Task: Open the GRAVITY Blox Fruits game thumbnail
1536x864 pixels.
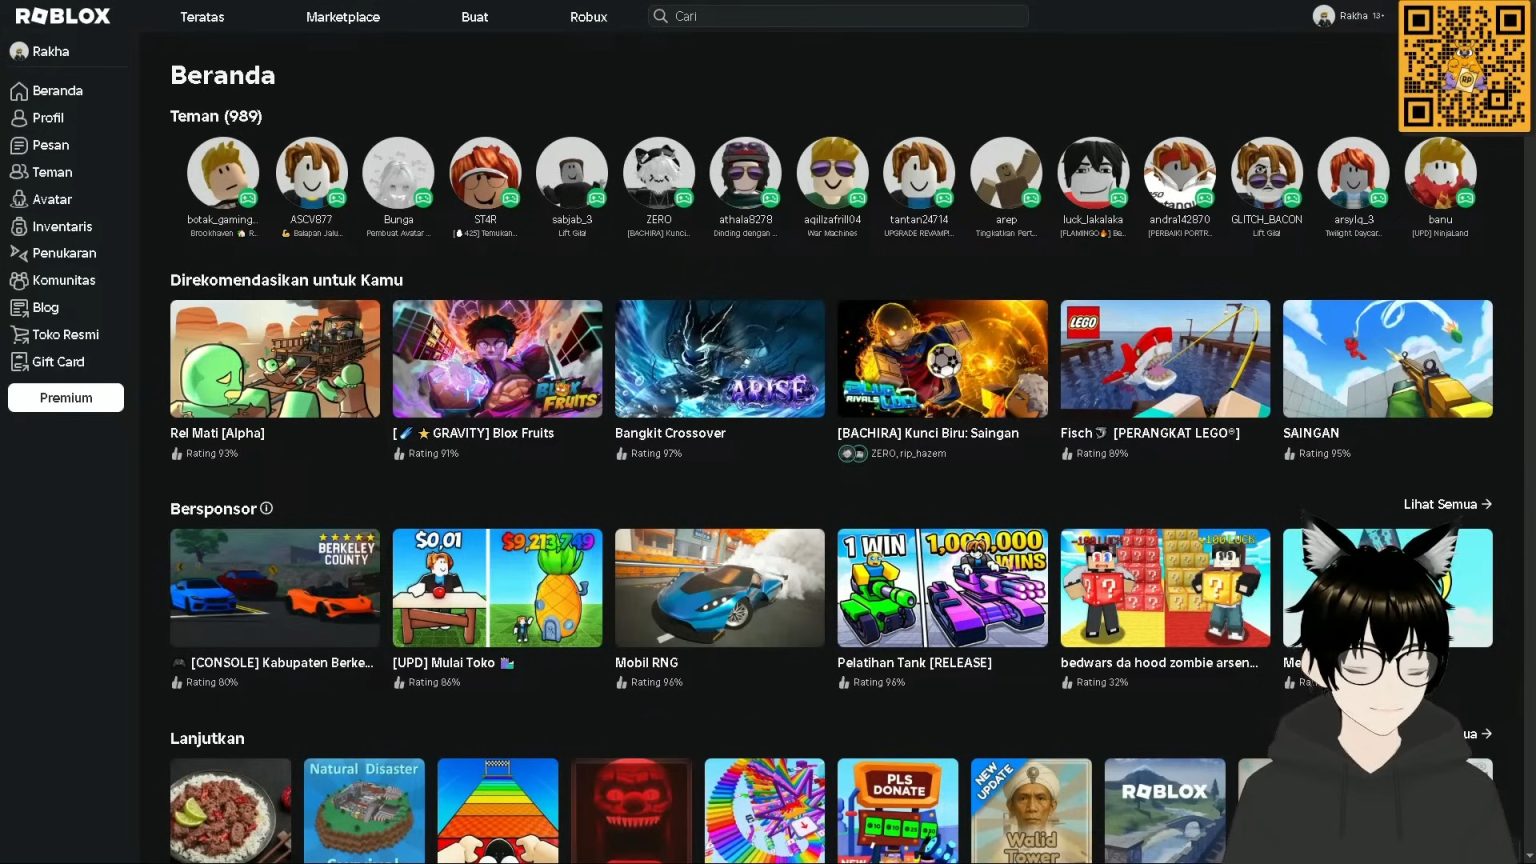Action: coord(497,359)
